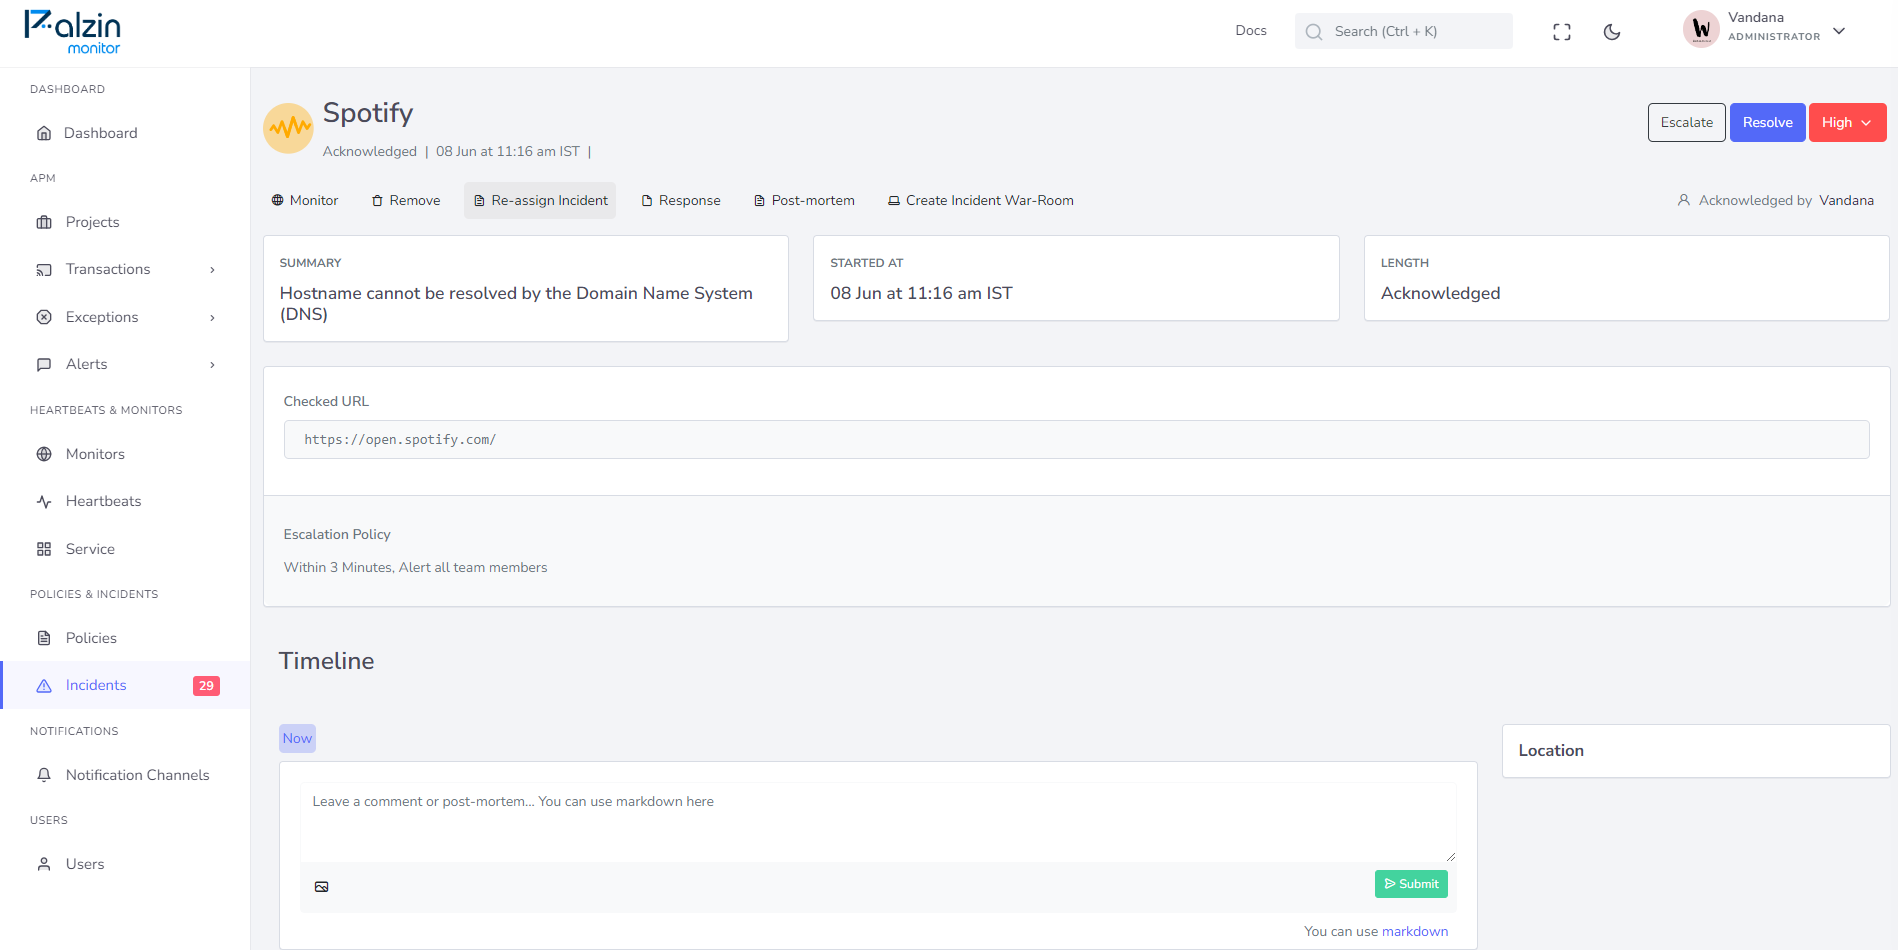Open the Monitor tab for Spotify
The width and height of the screenshot is (1898, 950).
coord(305,200)
